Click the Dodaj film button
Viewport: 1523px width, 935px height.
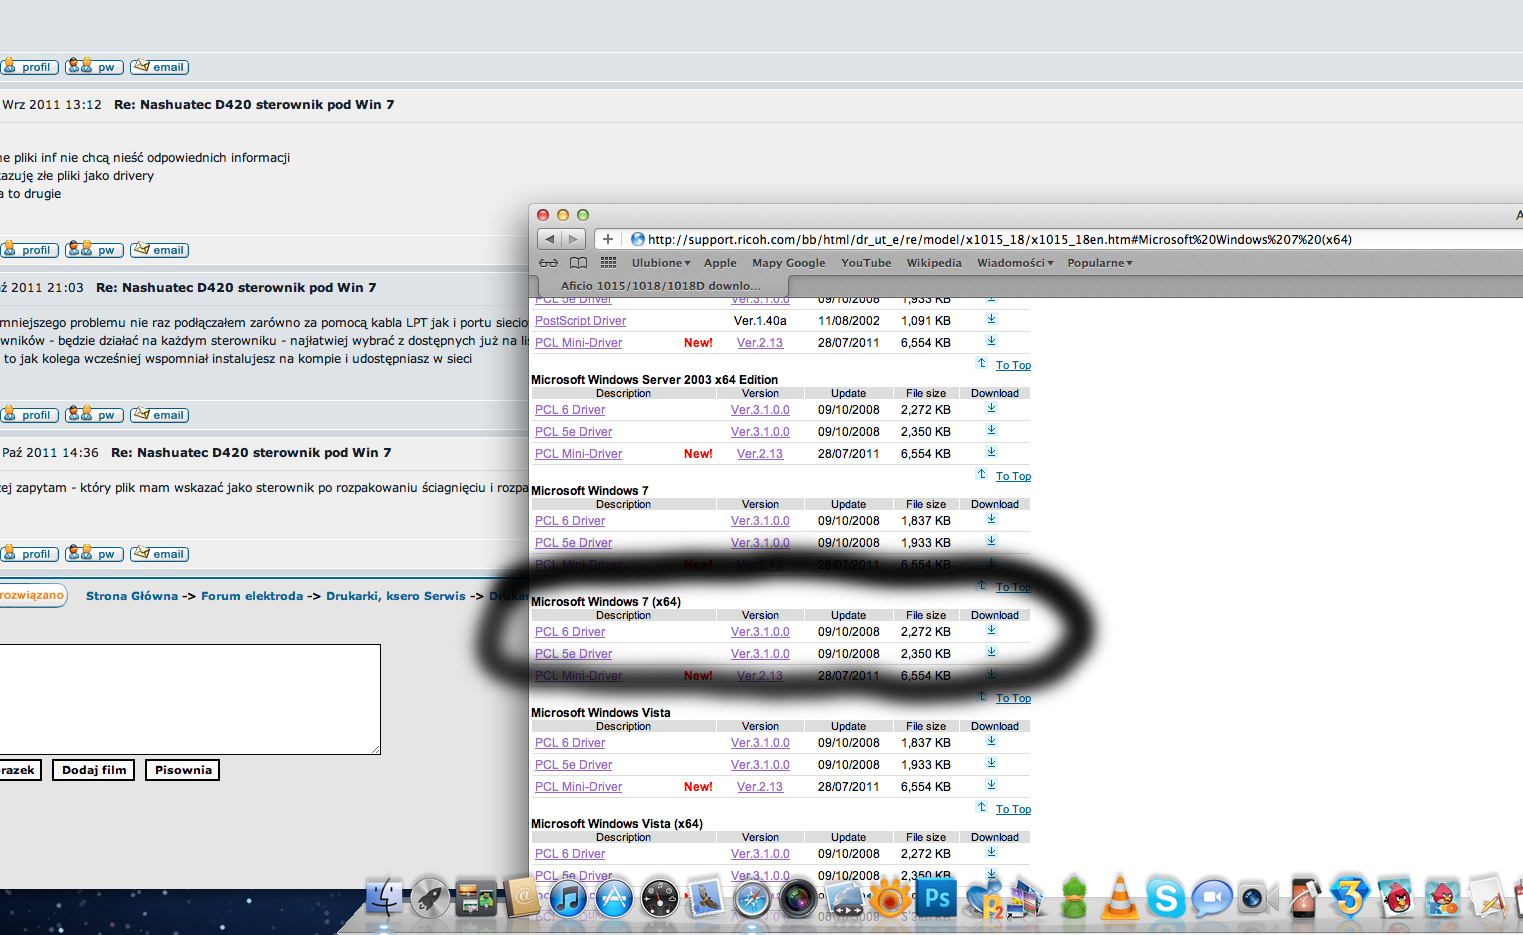pyautogui.click(x=94, y=770)
